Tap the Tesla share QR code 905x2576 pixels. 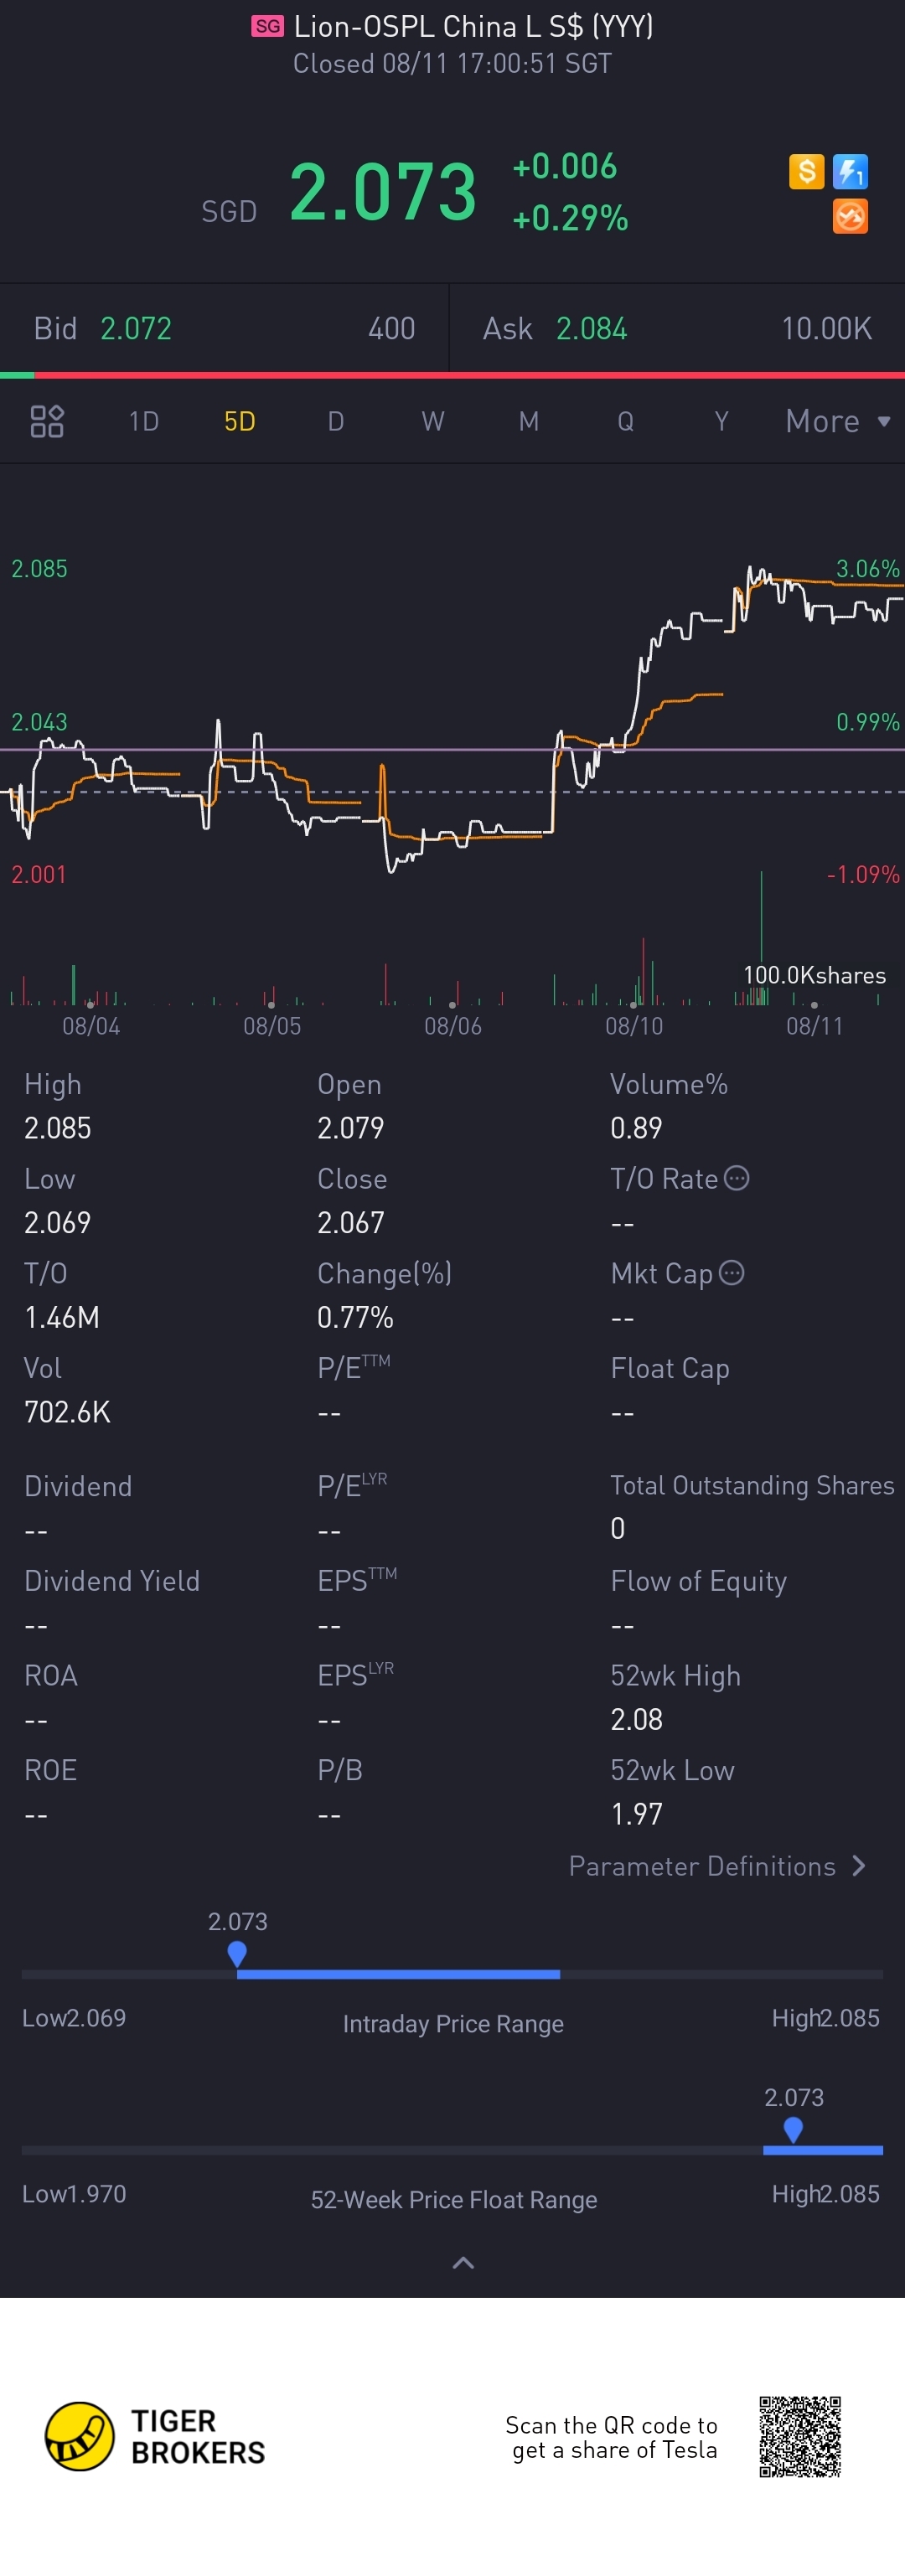point(799,2436)
